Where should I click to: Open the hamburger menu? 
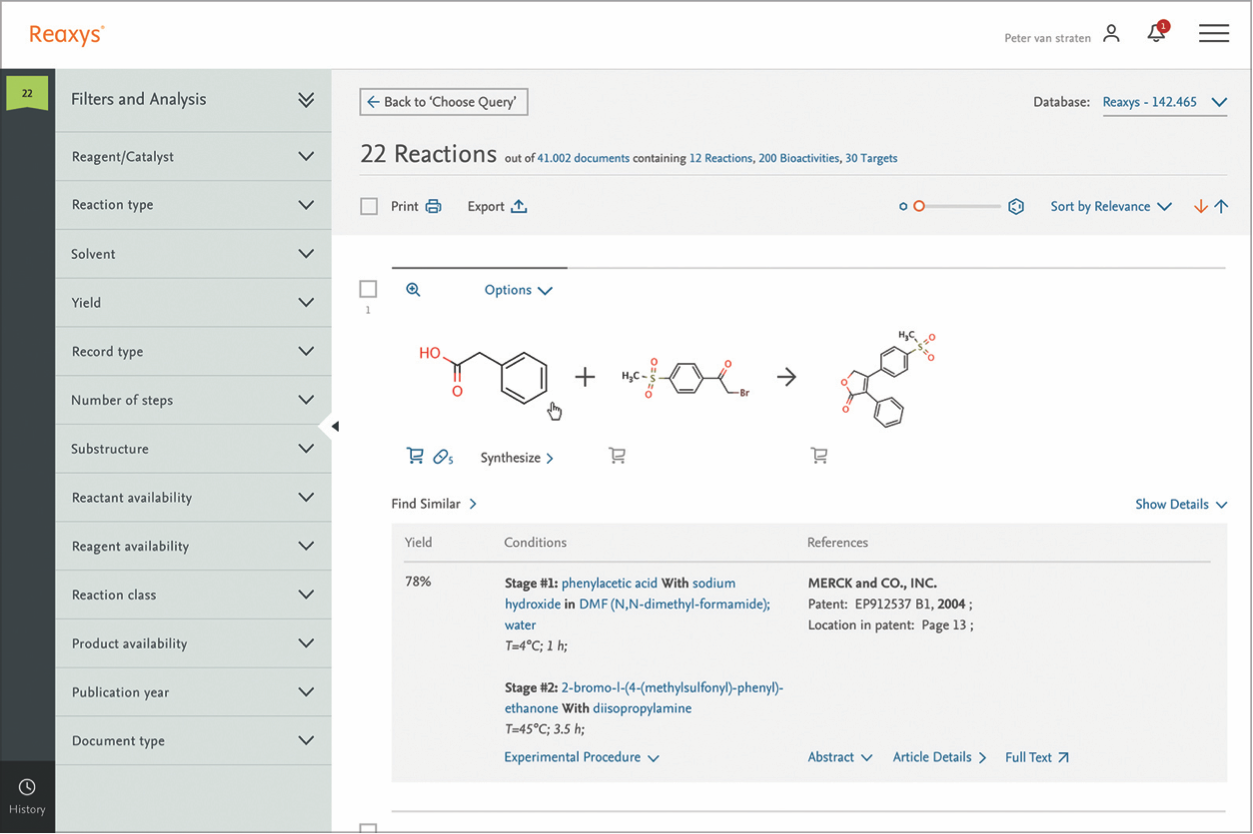pyautogui.click(x=1213, y=33)
